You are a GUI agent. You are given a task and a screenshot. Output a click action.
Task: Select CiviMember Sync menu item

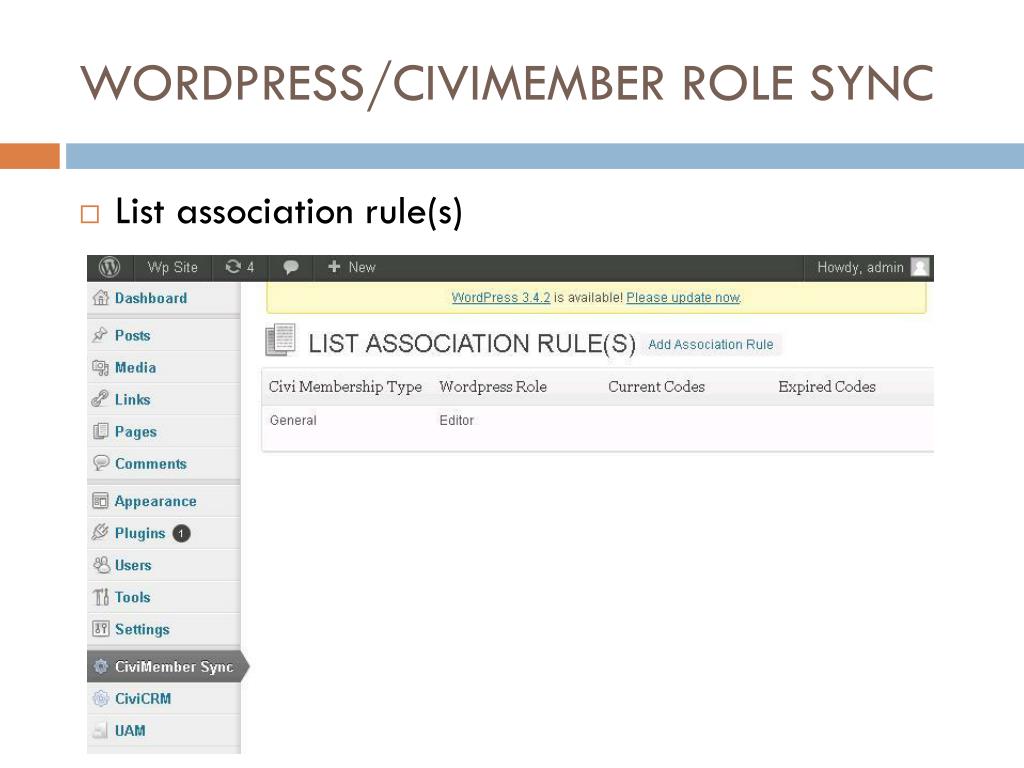point(174,667)
